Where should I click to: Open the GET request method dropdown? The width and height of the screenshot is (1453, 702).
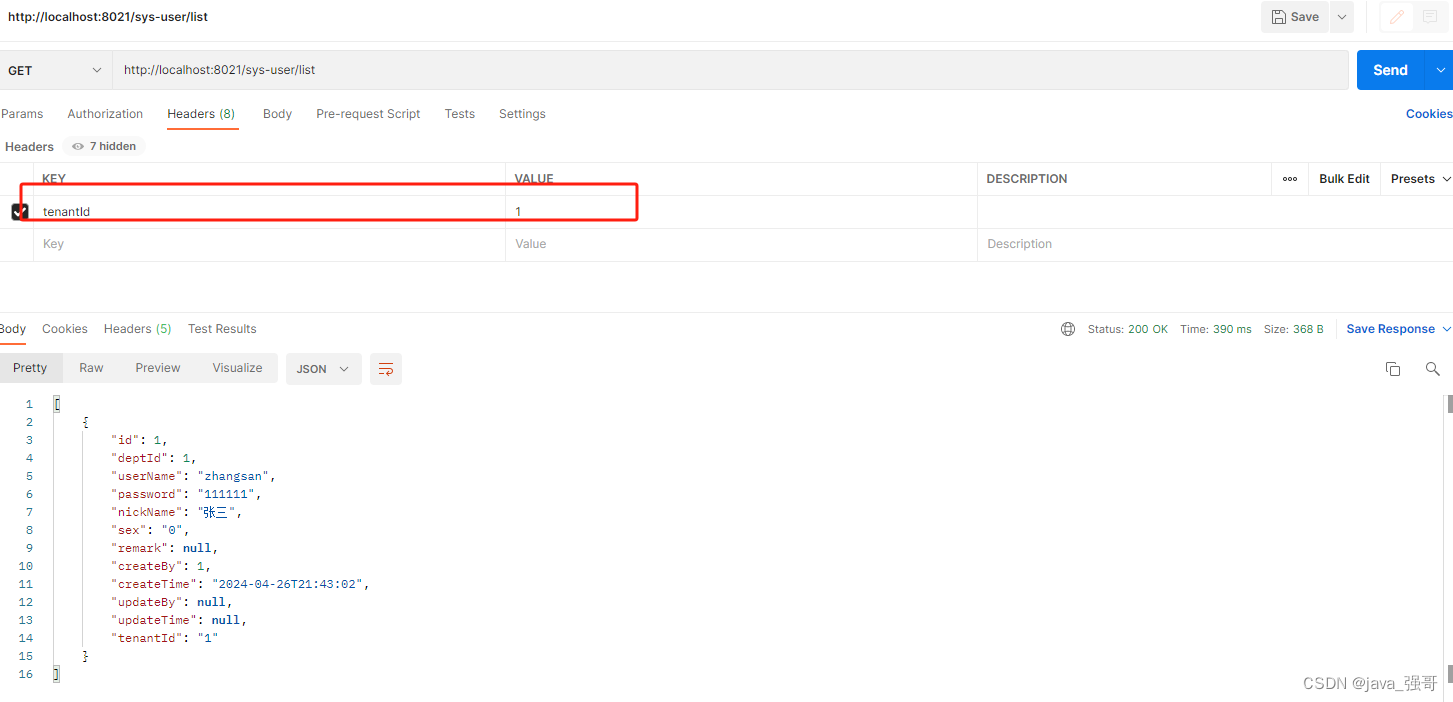pyautogui.click(x=55, y=70)
